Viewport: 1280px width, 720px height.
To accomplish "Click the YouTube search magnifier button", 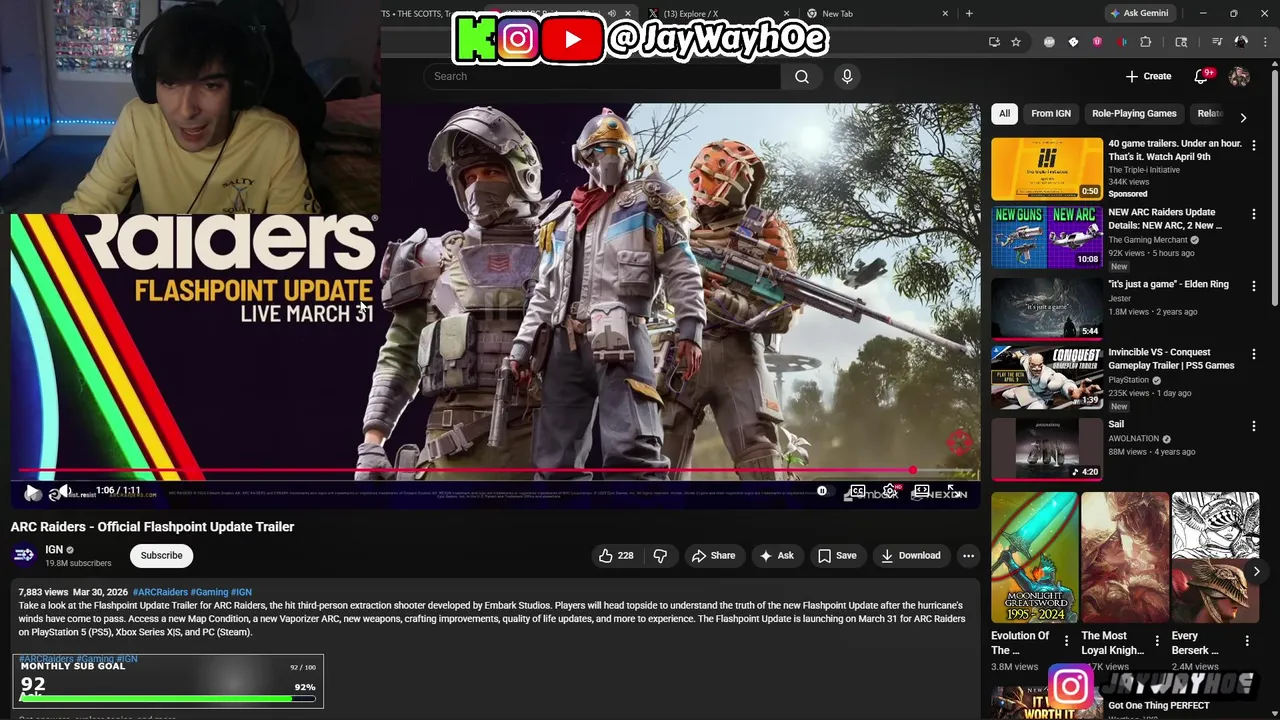I will (x=801, y=76).
